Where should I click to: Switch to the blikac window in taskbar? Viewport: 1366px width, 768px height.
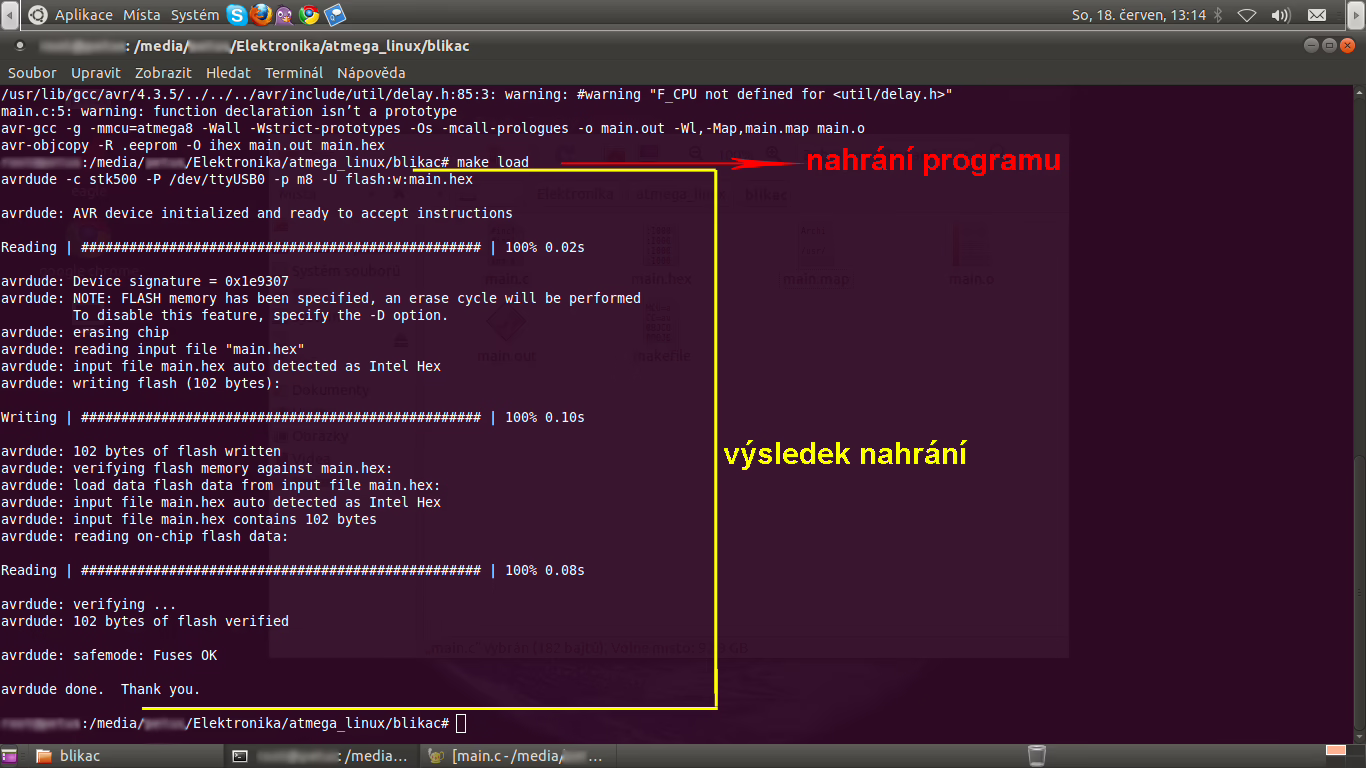80,756
